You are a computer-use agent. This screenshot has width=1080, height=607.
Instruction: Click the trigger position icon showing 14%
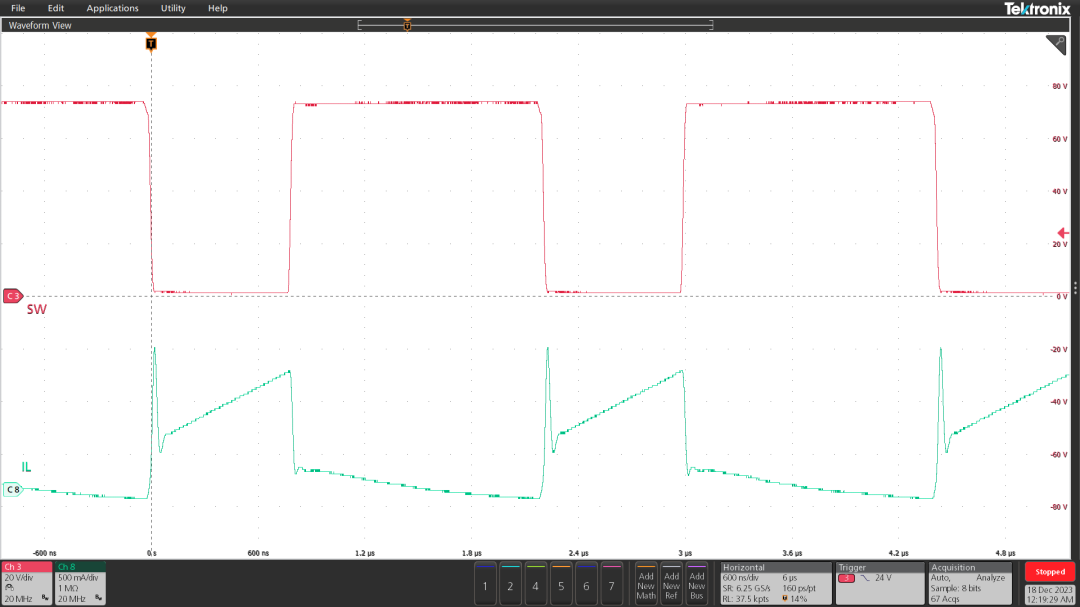click(785, 599)
